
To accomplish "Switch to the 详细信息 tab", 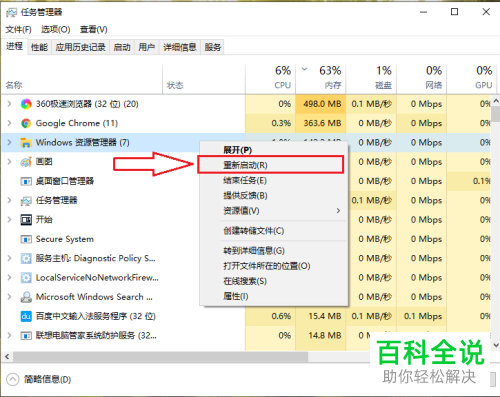I will click(180, 47).
